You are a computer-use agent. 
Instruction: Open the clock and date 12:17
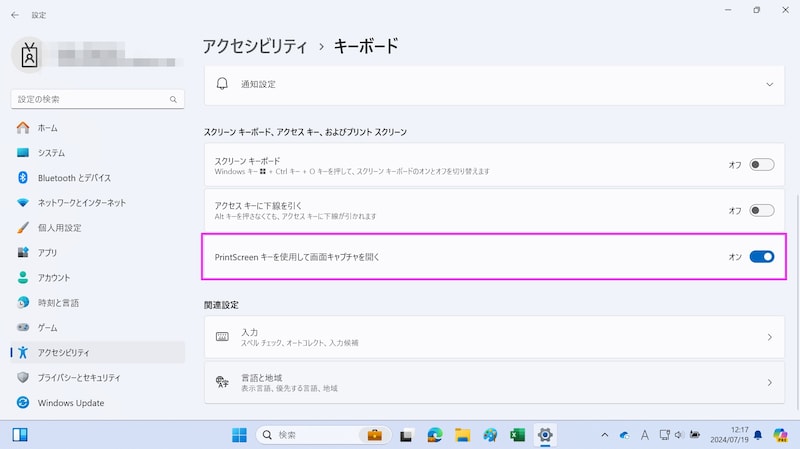point(729,435)
